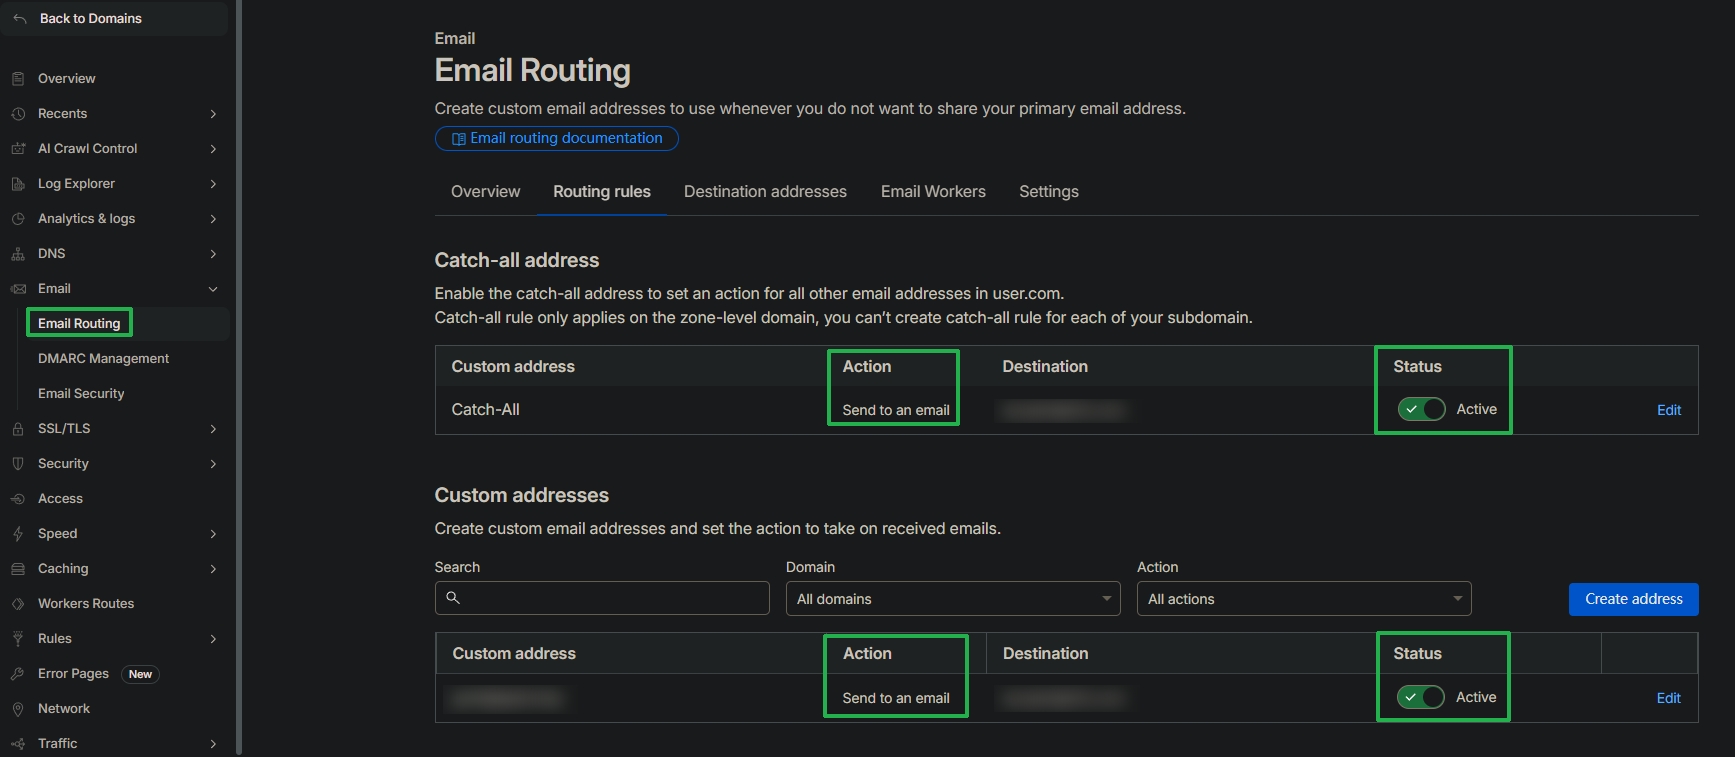The image size is (1735, 757).
Task: Click the Caching icon in sidebar
Action: coord(18,569)
